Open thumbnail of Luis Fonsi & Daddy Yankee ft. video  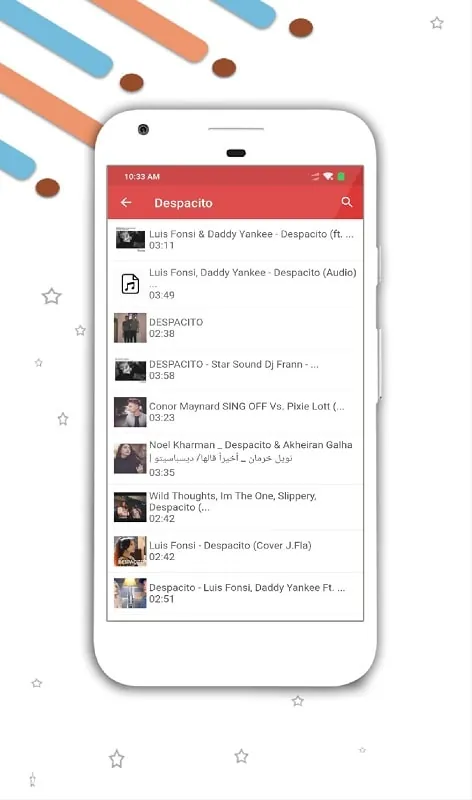point(130,239)
